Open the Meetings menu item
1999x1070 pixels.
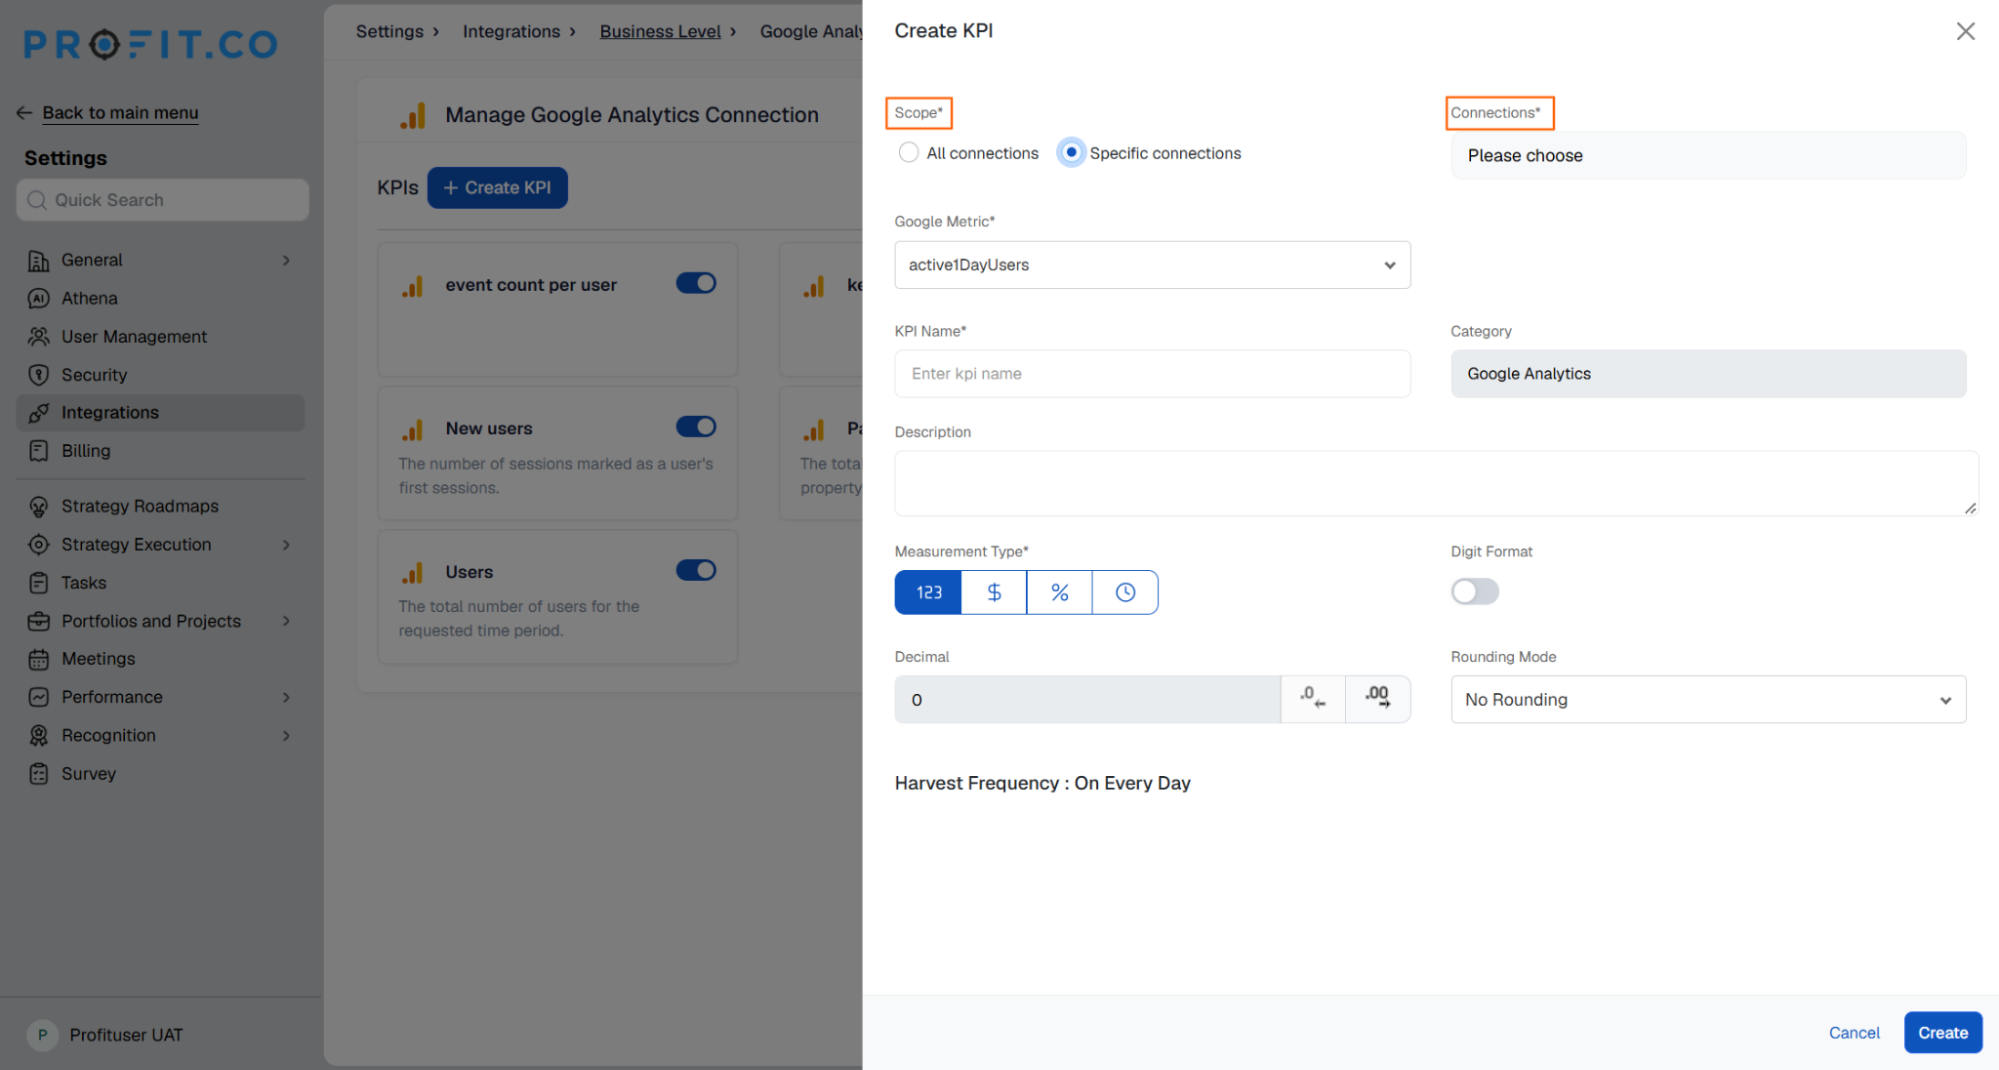click(x=160, y=659)
